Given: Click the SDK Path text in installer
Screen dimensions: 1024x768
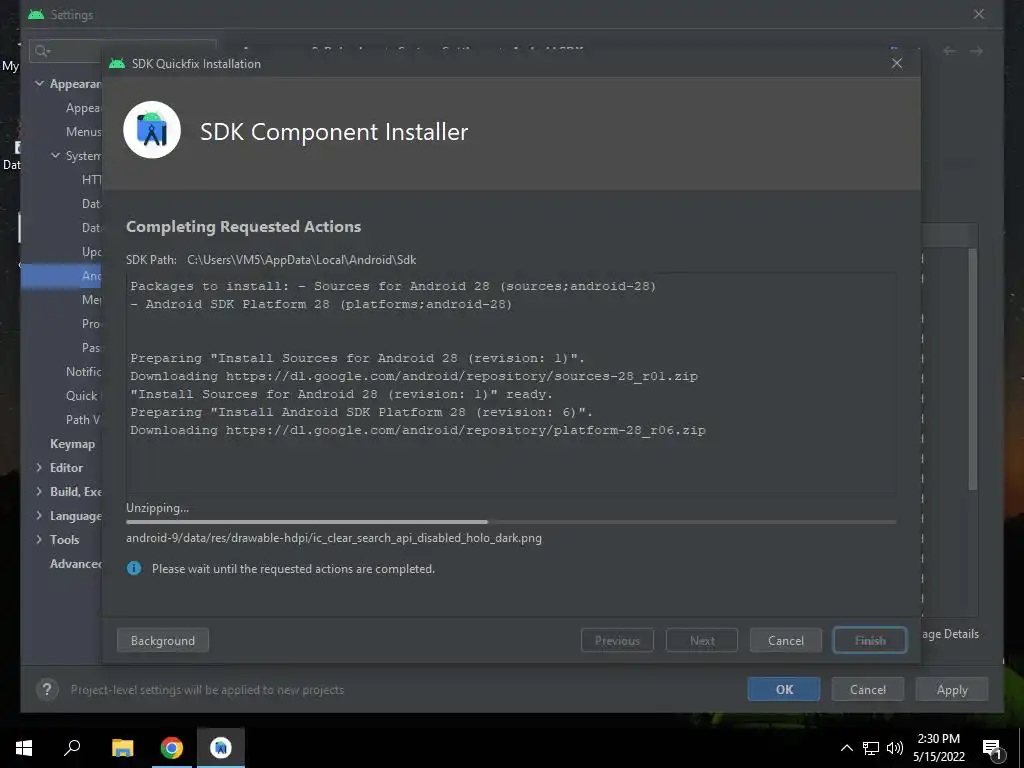Looking at the screenshot, I should (x=271, y=260).
